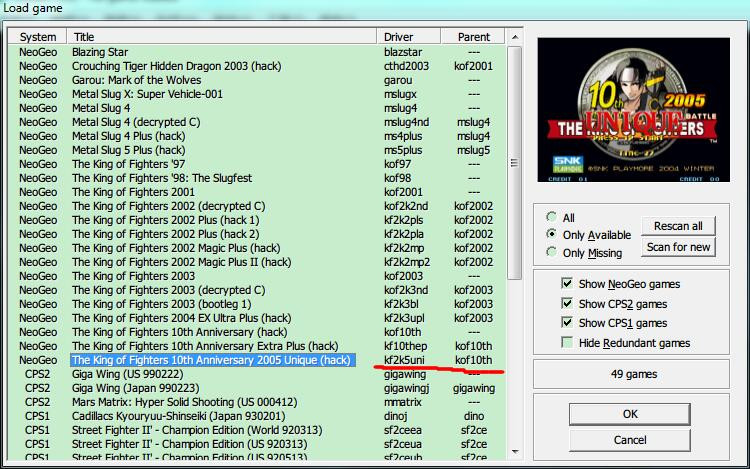Image resolution: width=750 pixels, height=469 pixels.
Task: Confirm with the OK button
Action: coord(629,414)
